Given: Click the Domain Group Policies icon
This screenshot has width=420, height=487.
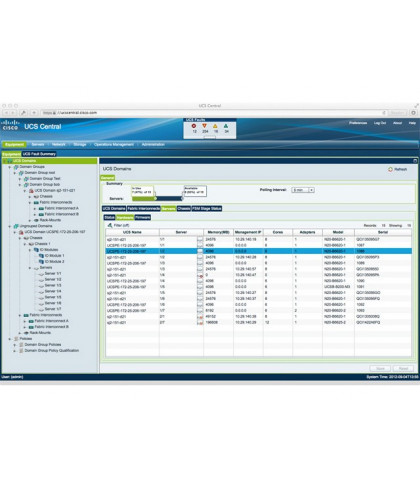Looking at the screenshot, I should tap(21, 345).
